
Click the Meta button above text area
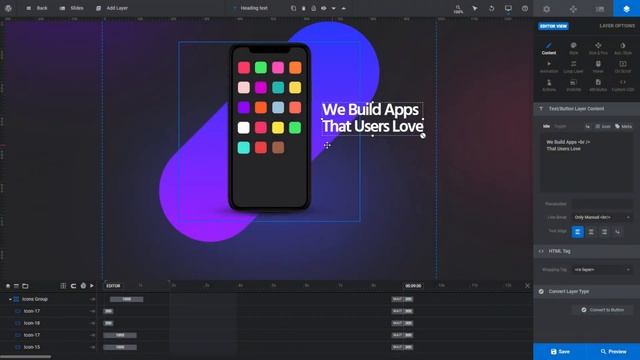(624, 127)
